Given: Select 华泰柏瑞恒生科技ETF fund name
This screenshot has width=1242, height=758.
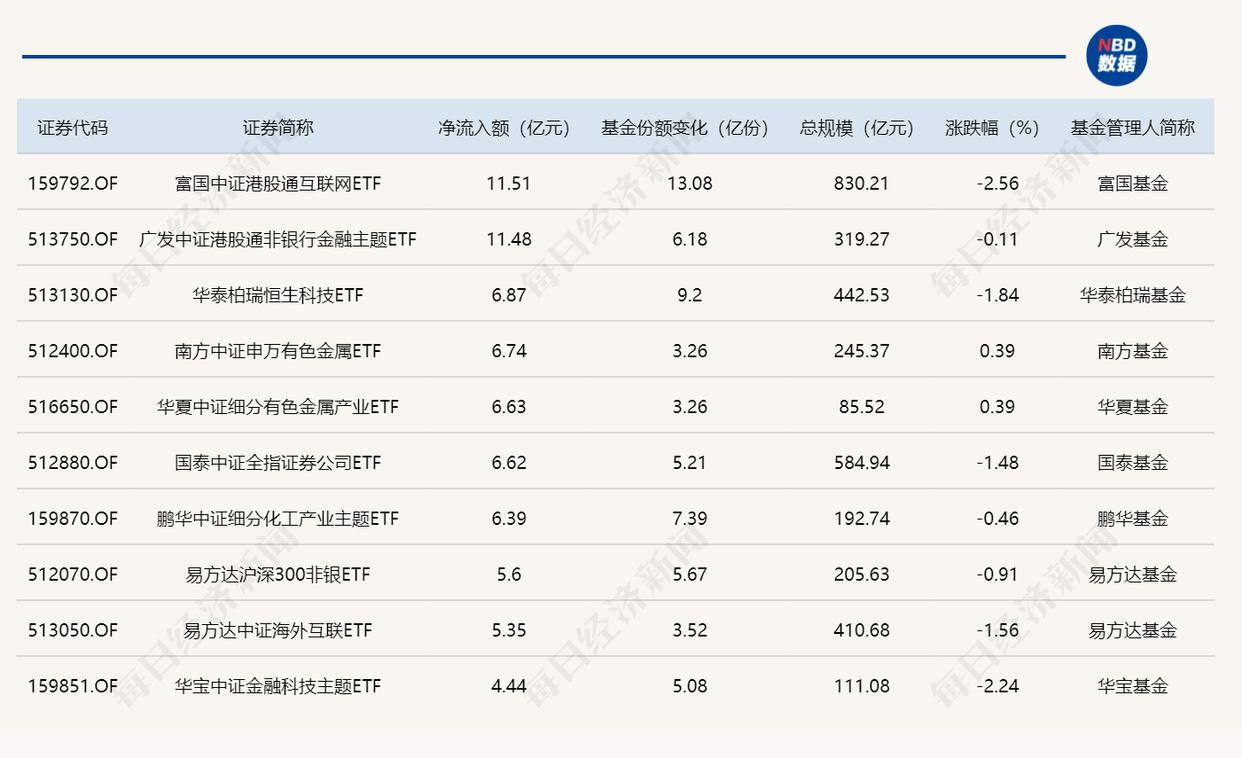Looking at the screenshot, I should pyautogui.click(x=278, y=296).
